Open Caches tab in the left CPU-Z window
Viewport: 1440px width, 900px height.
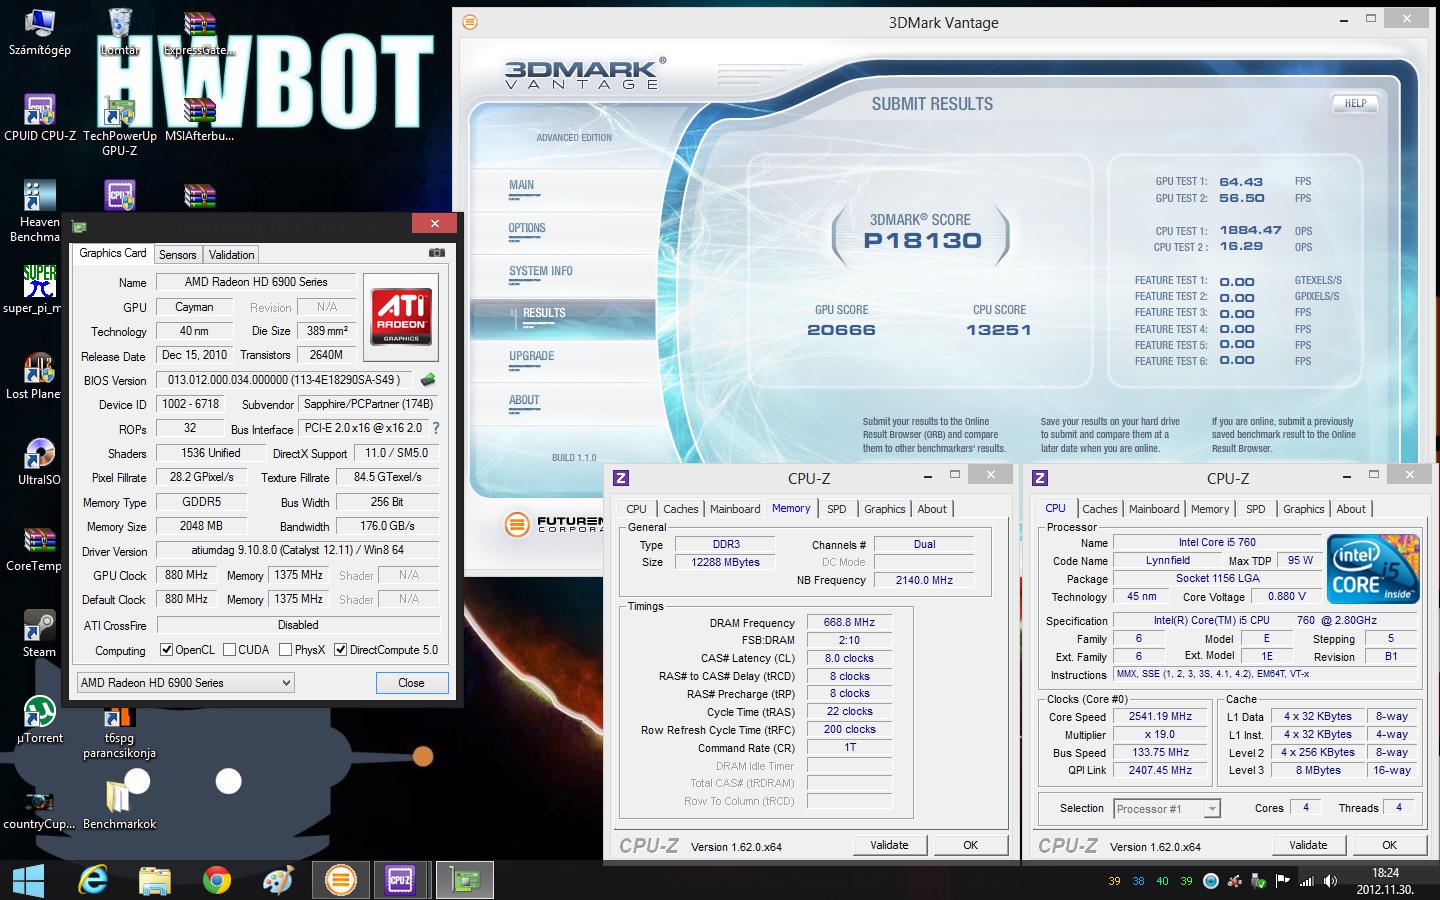[x=680, y=509]
